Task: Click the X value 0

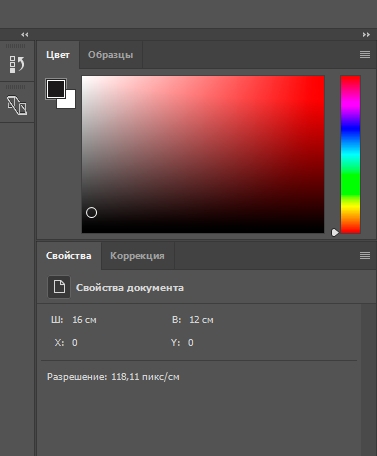Action: pyautogui.click(x=75, y=343)
